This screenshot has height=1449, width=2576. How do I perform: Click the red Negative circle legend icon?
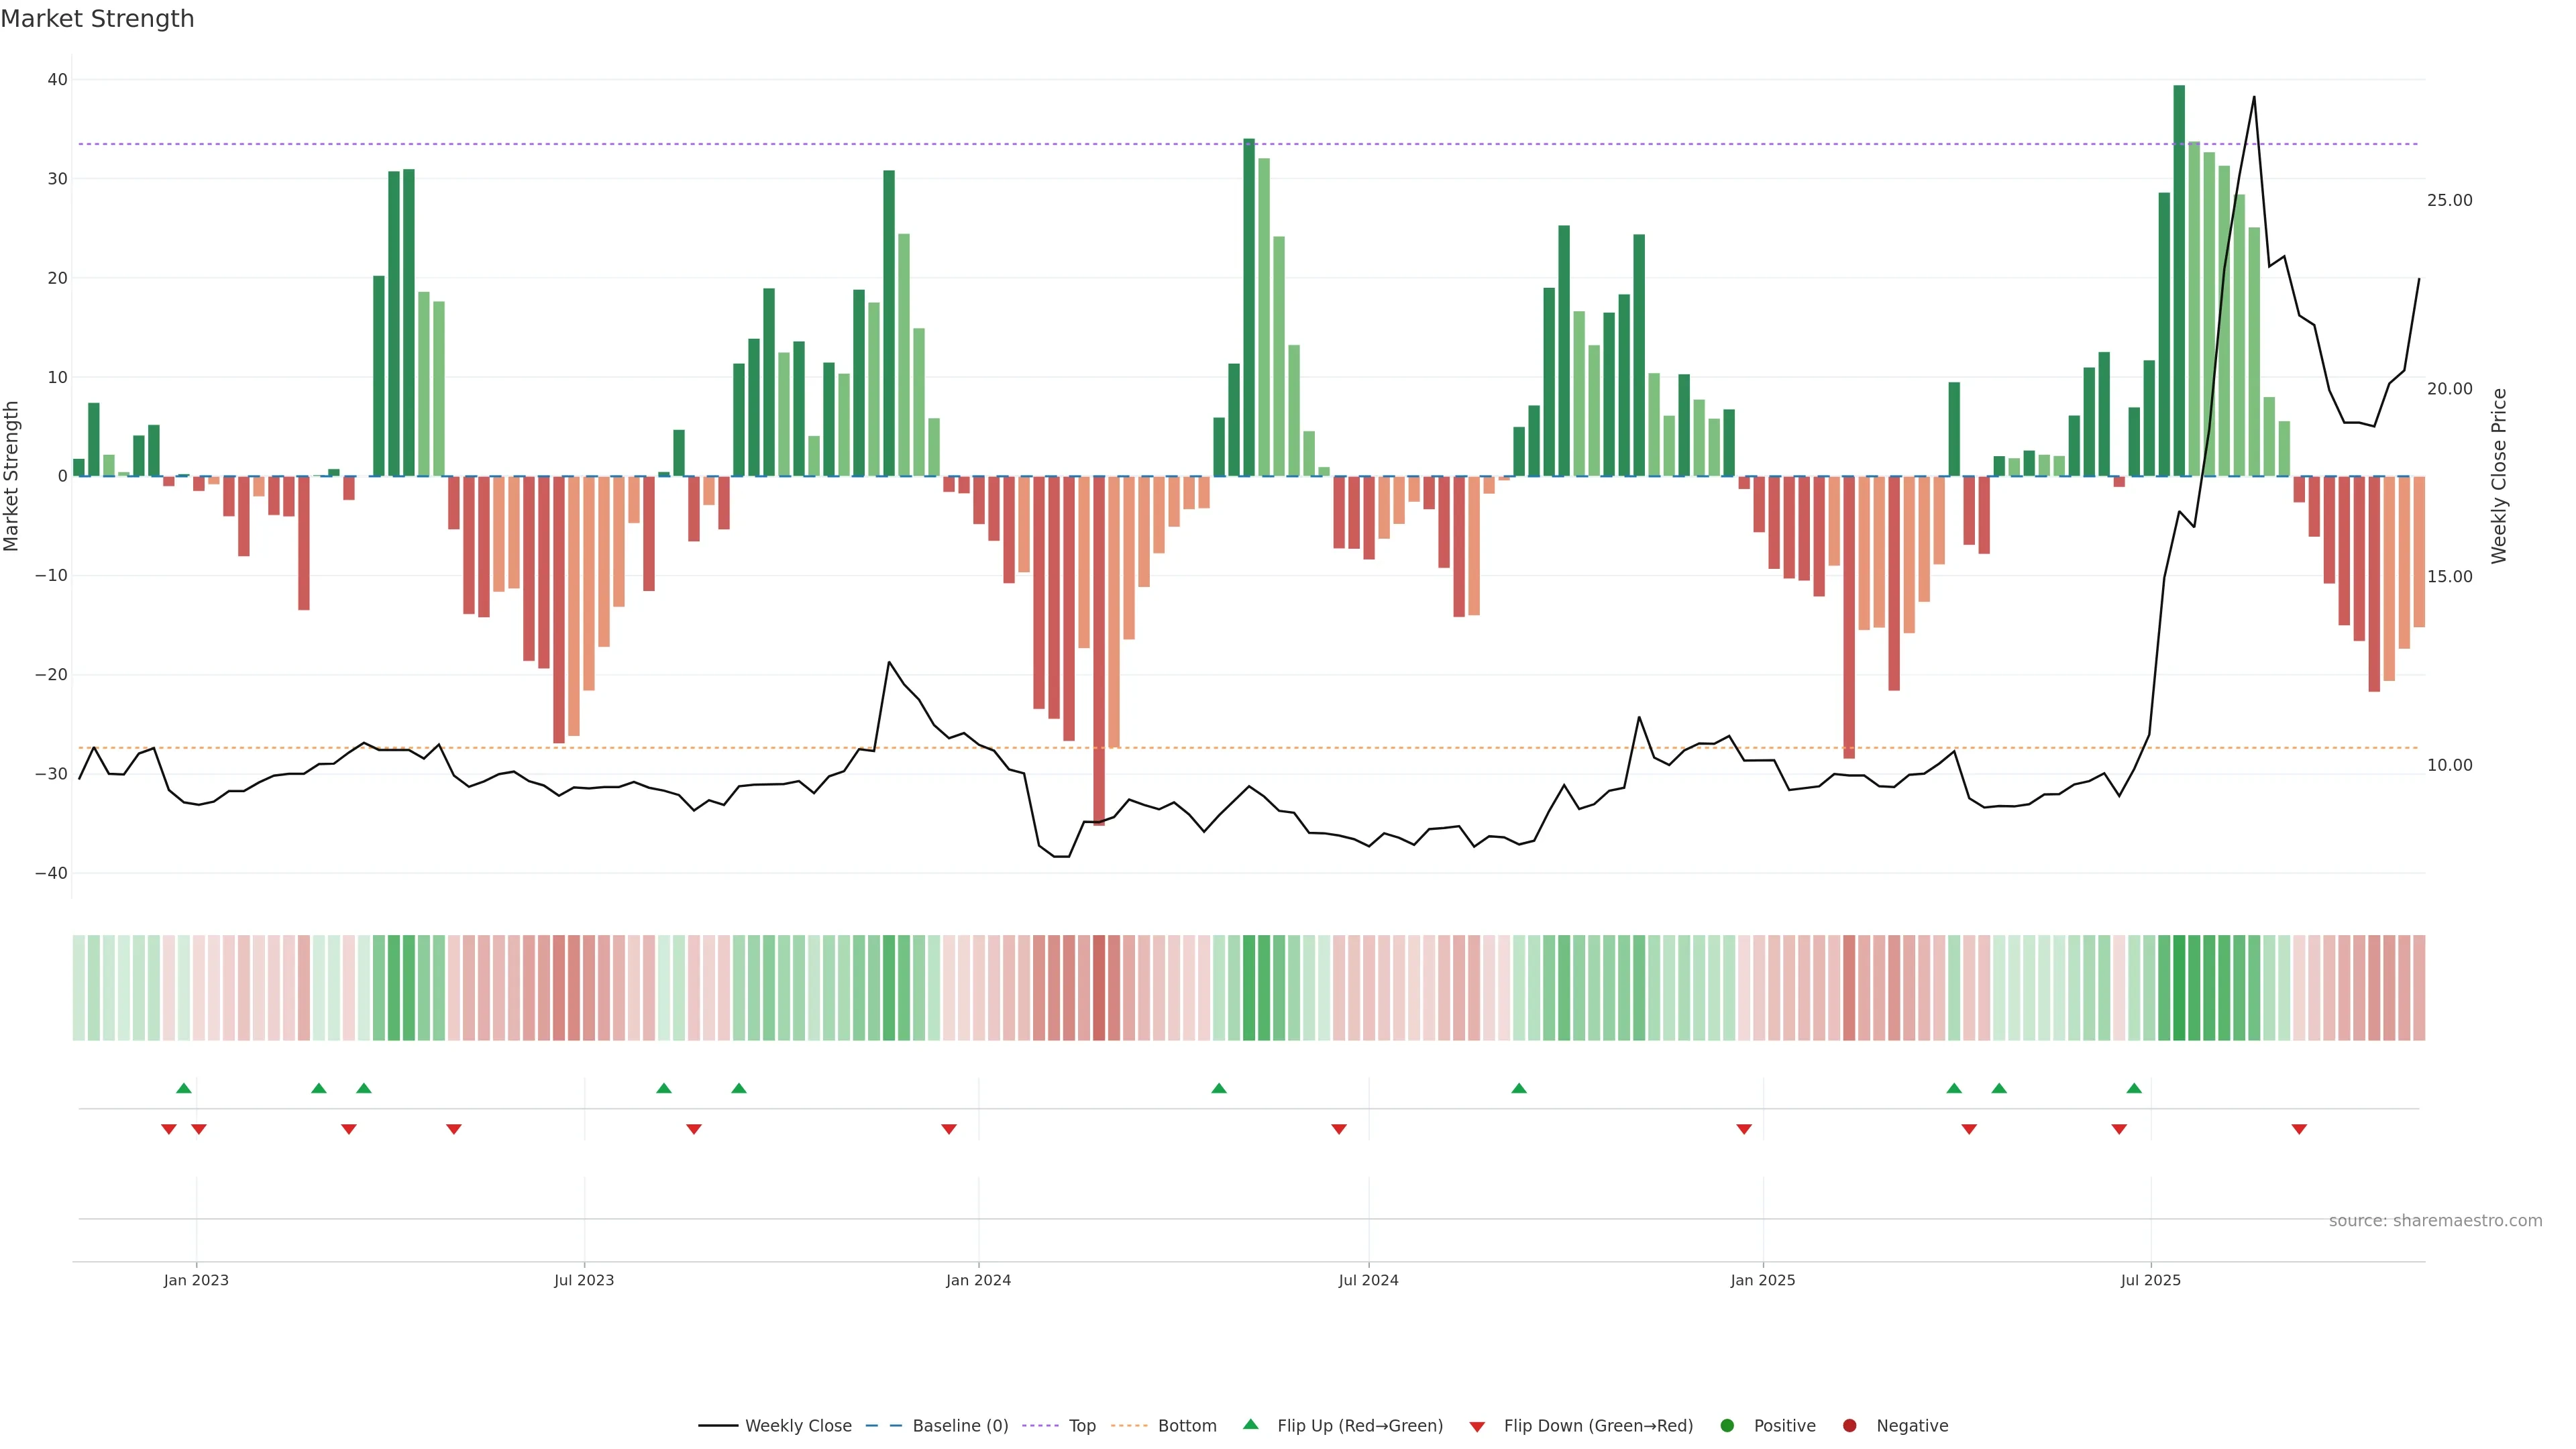(1849, 1426)
